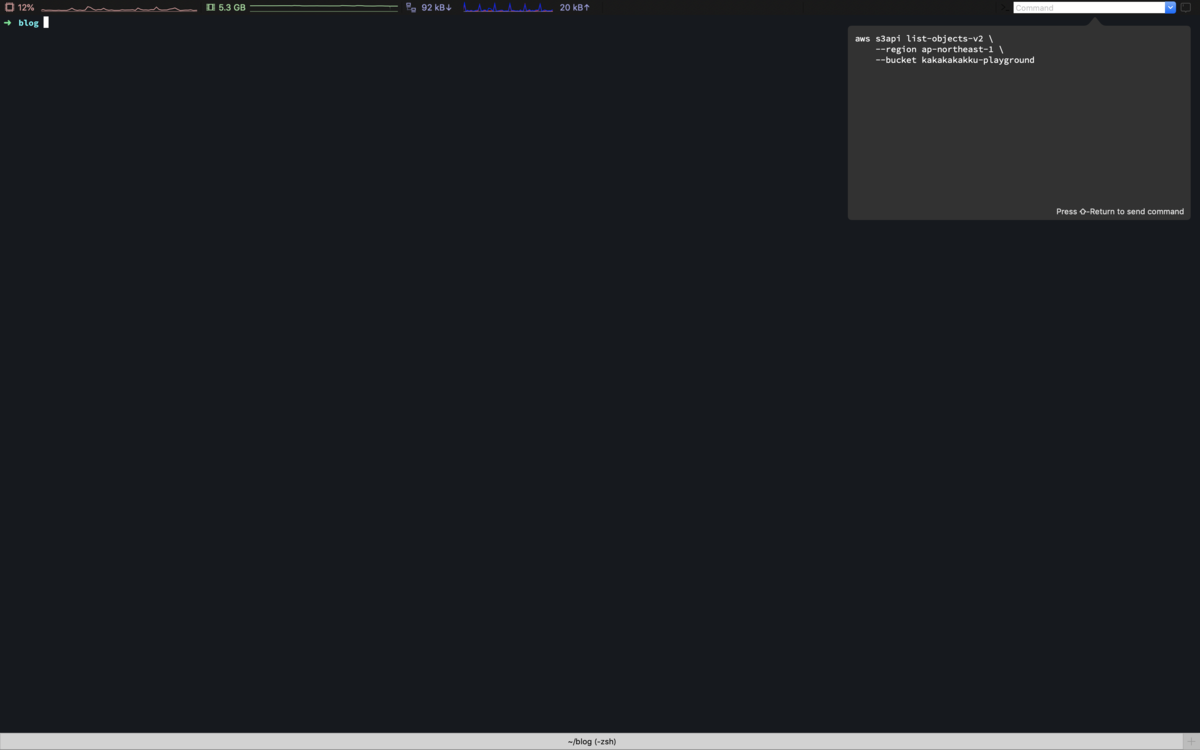Open the Command history dropdown arrow
The image size is (1200, 750).
[x=1170, y=7]
